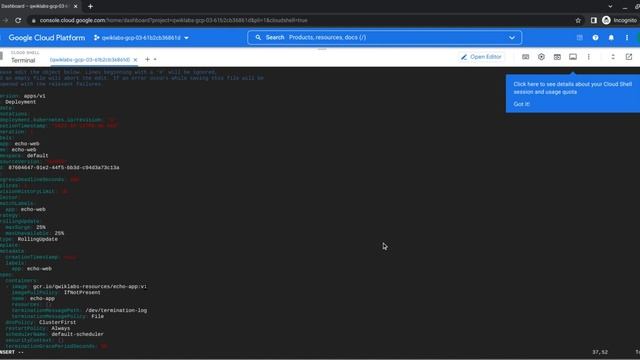Click the ClusterFirst dnsPolicy value
The height and width of the screenshot is (360, 640).
pyautogui.click(x=57, y=322)
